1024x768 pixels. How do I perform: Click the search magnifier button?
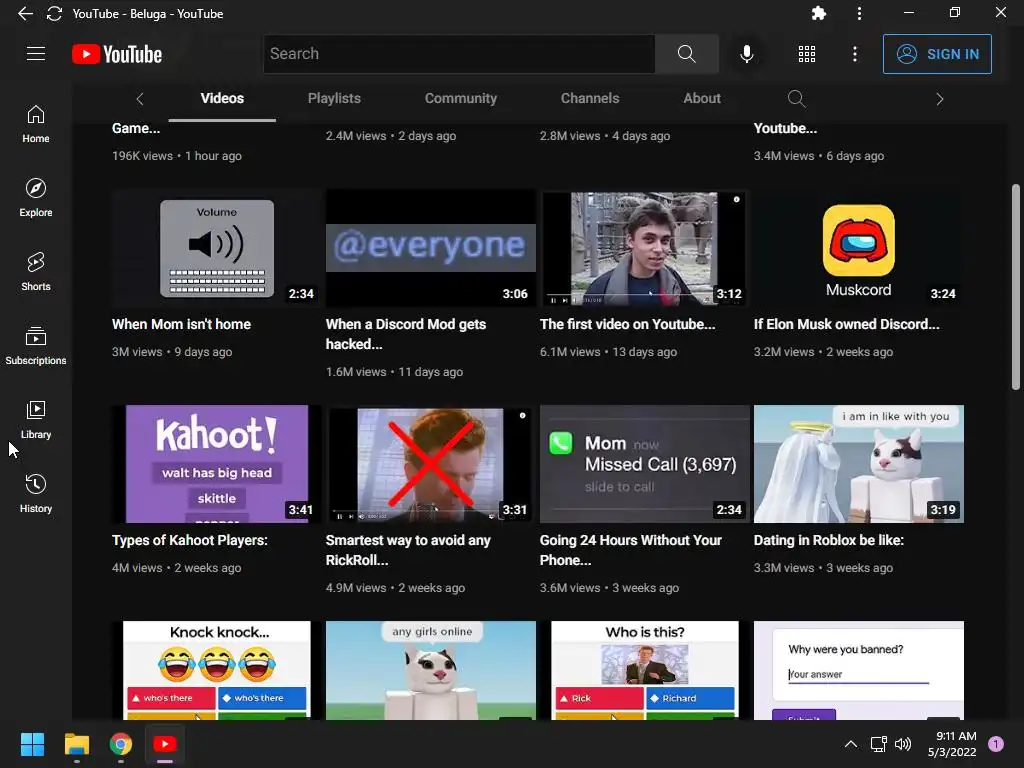point(686,54)
